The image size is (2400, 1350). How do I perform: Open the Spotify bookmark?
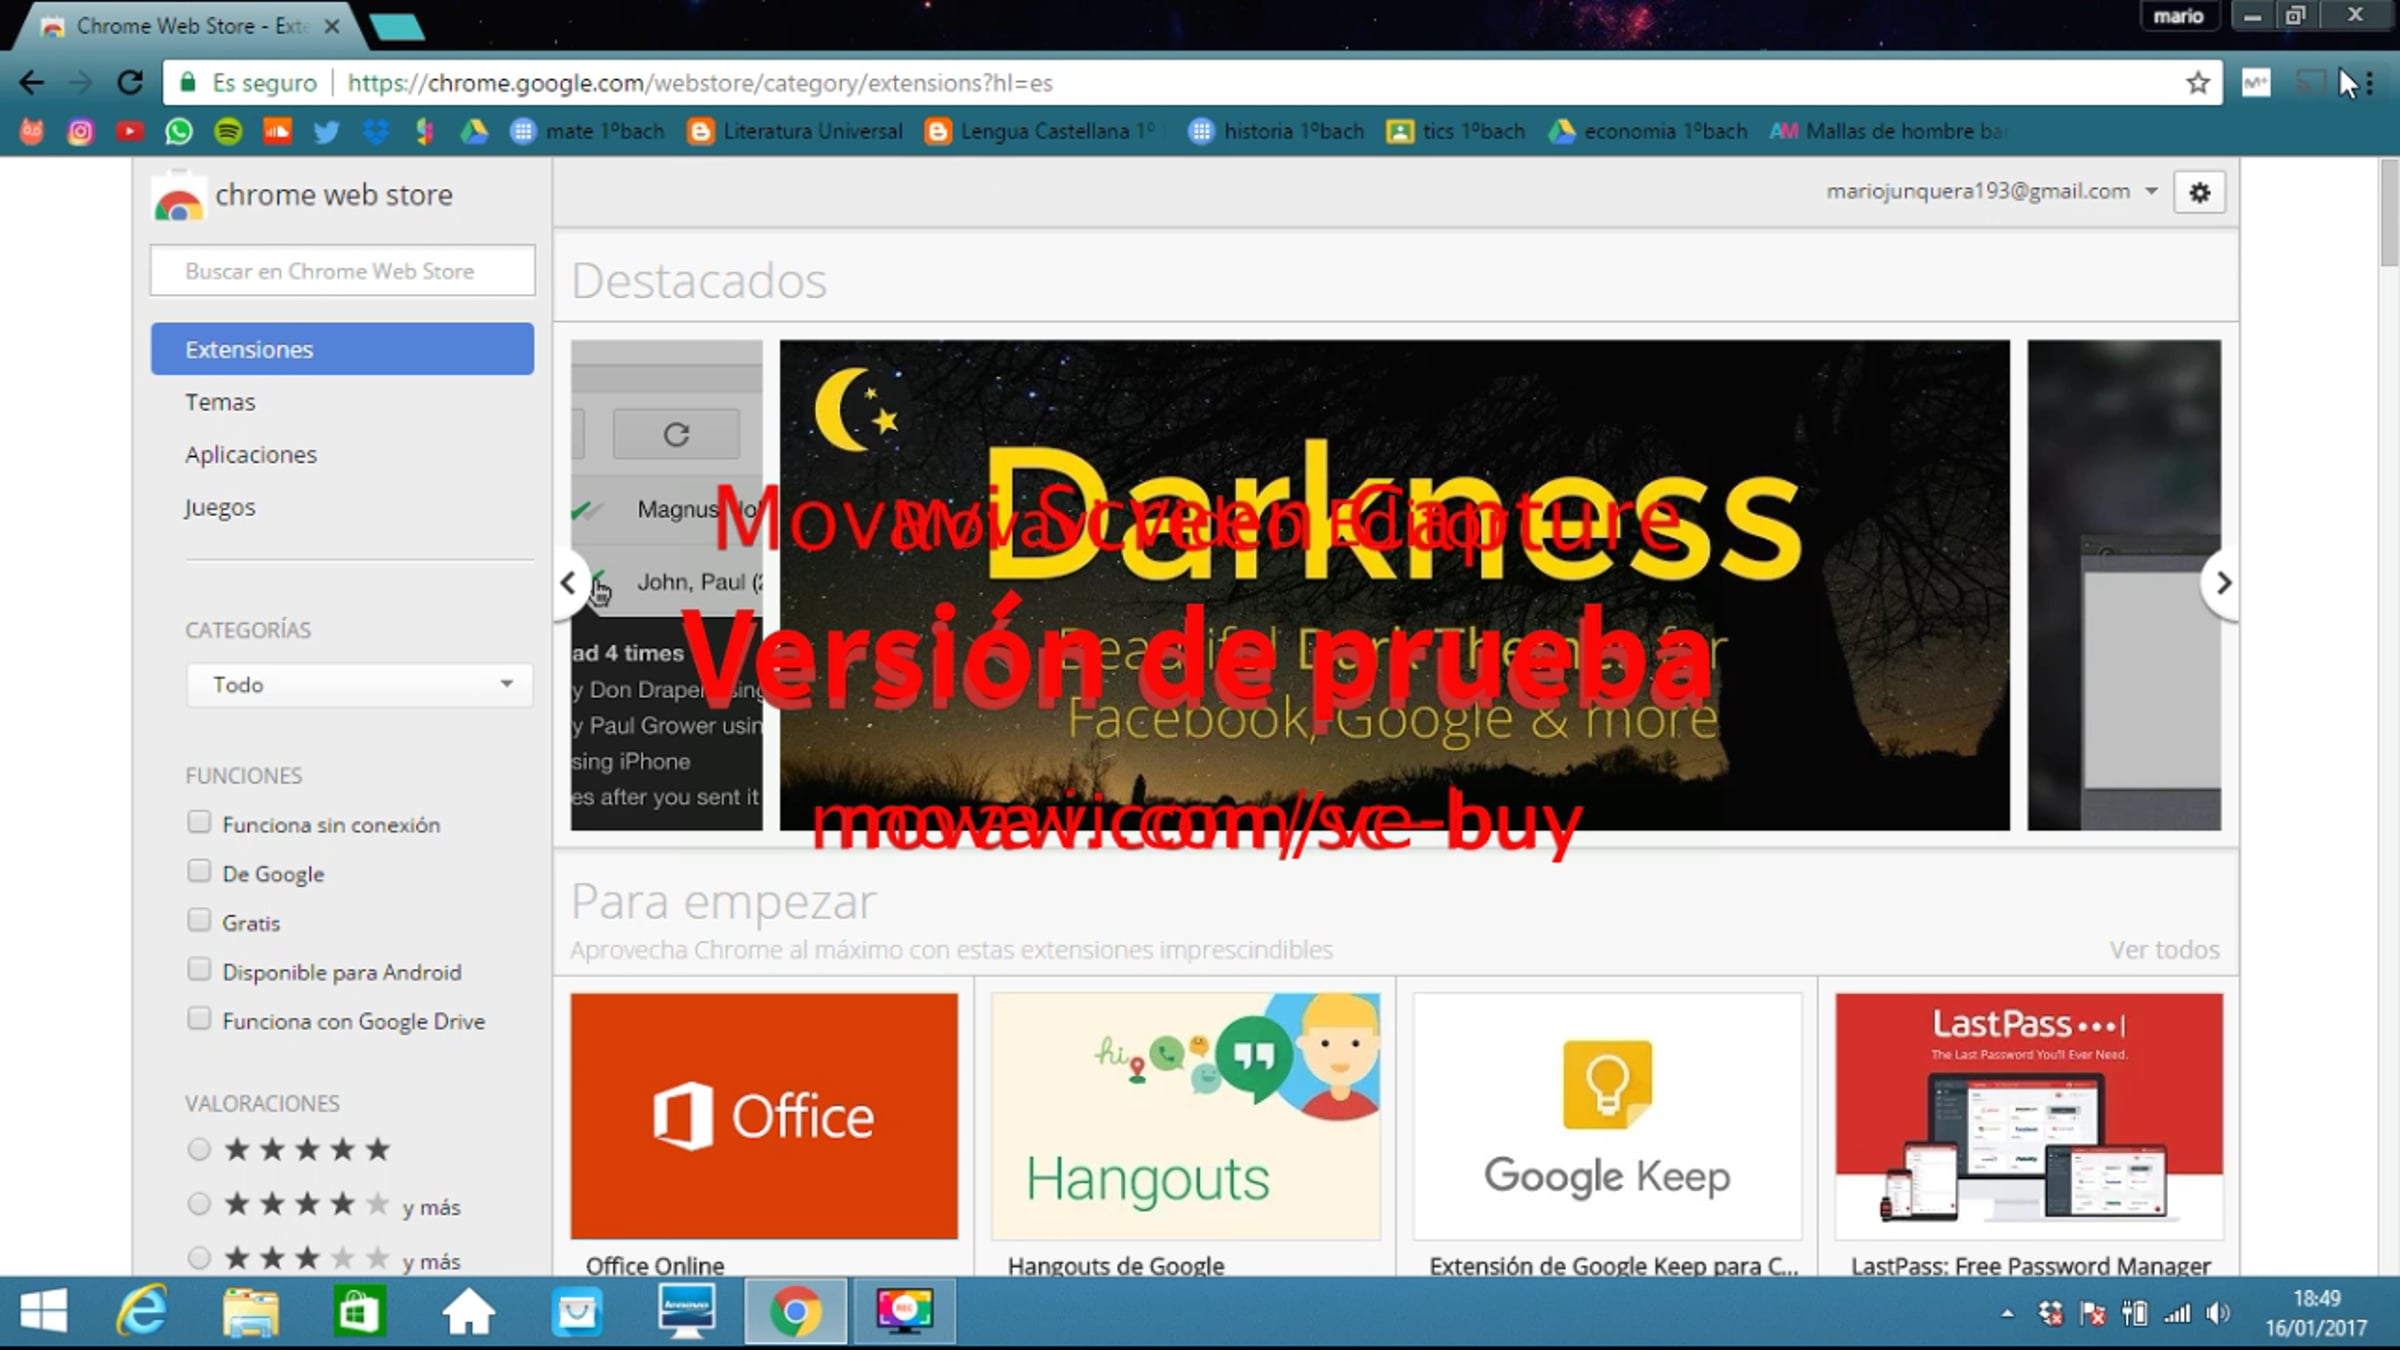point(228,131)
